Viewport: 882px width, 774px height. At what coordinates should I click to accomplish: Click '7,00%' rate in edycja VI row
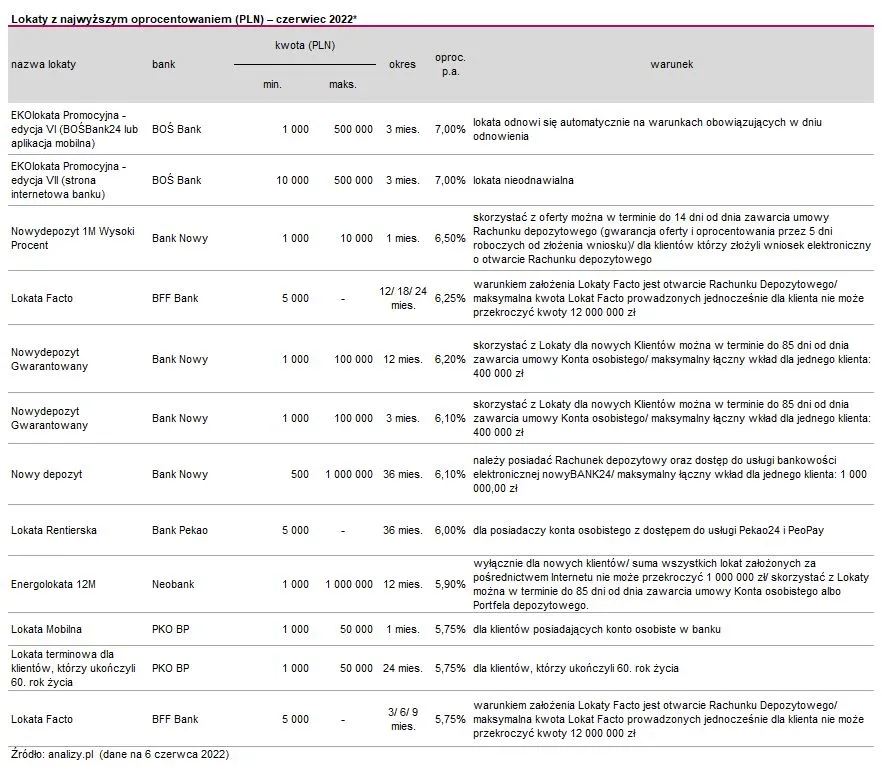pyautogui.click(x=450, y=129)
